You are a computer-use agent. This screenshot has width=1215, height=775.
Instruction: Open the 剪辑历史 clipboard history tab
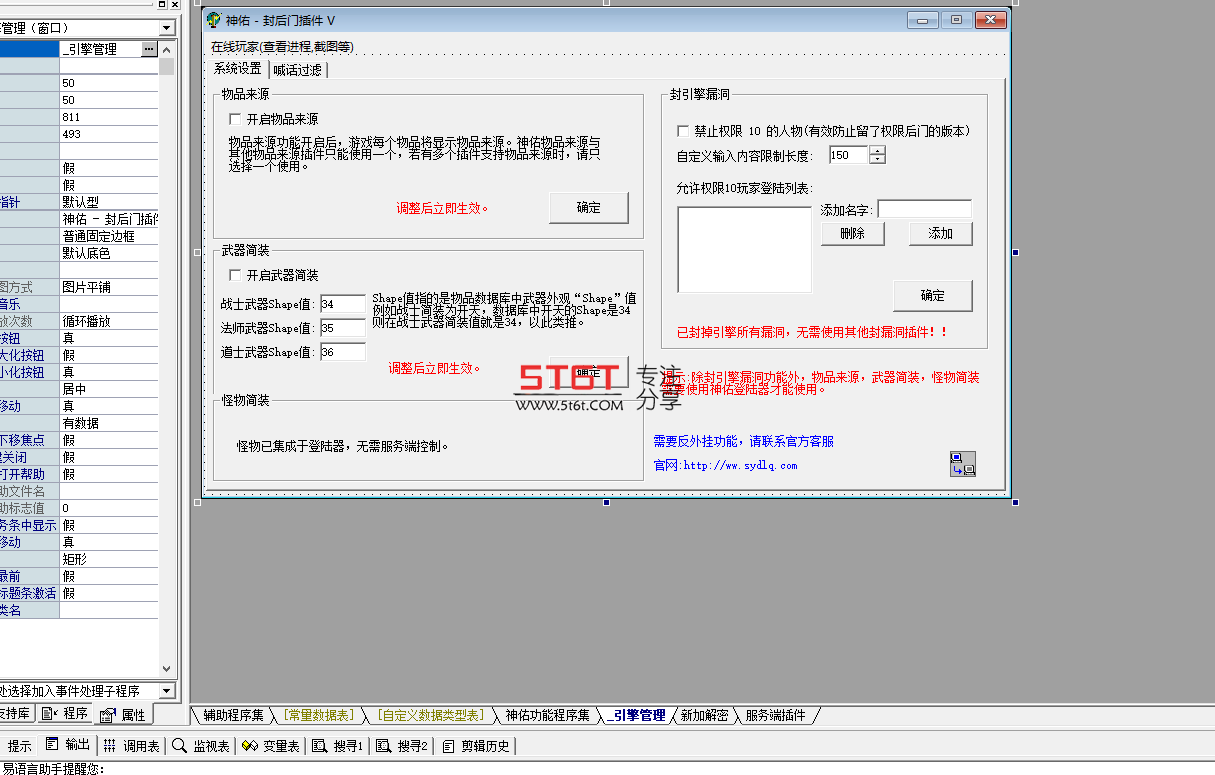[x=476, y=745]
